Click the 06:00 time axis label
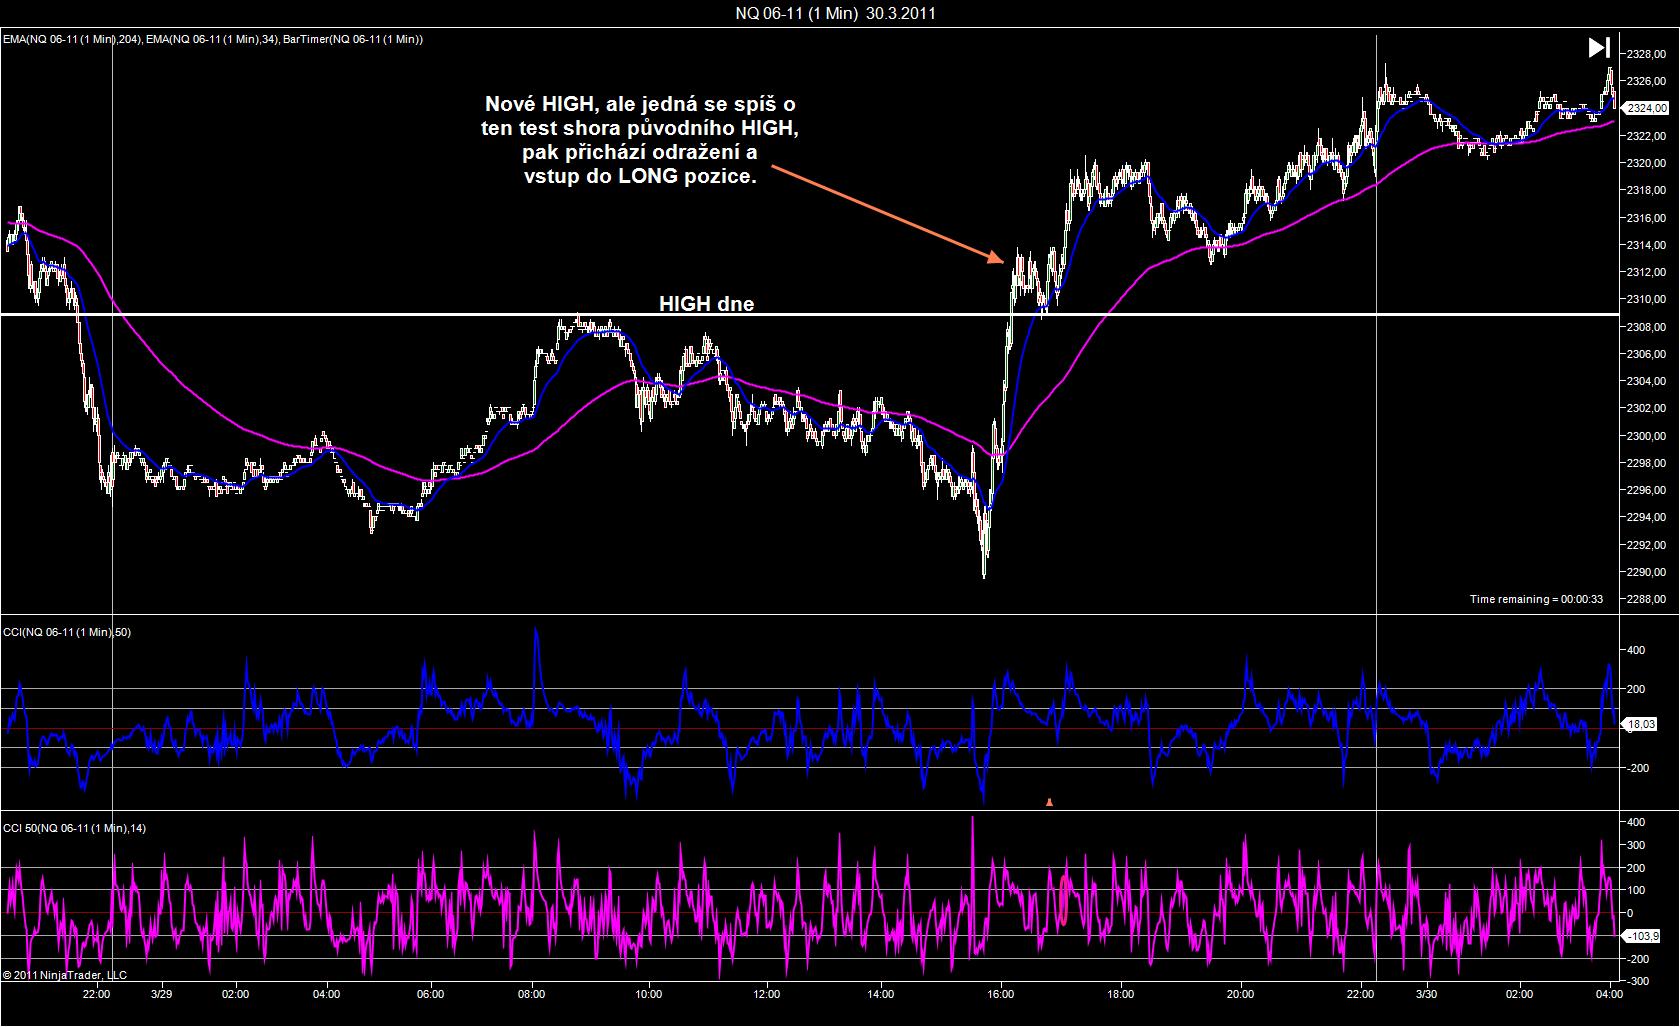Viewport: 1680px width, 1027px height. [430, 995]
